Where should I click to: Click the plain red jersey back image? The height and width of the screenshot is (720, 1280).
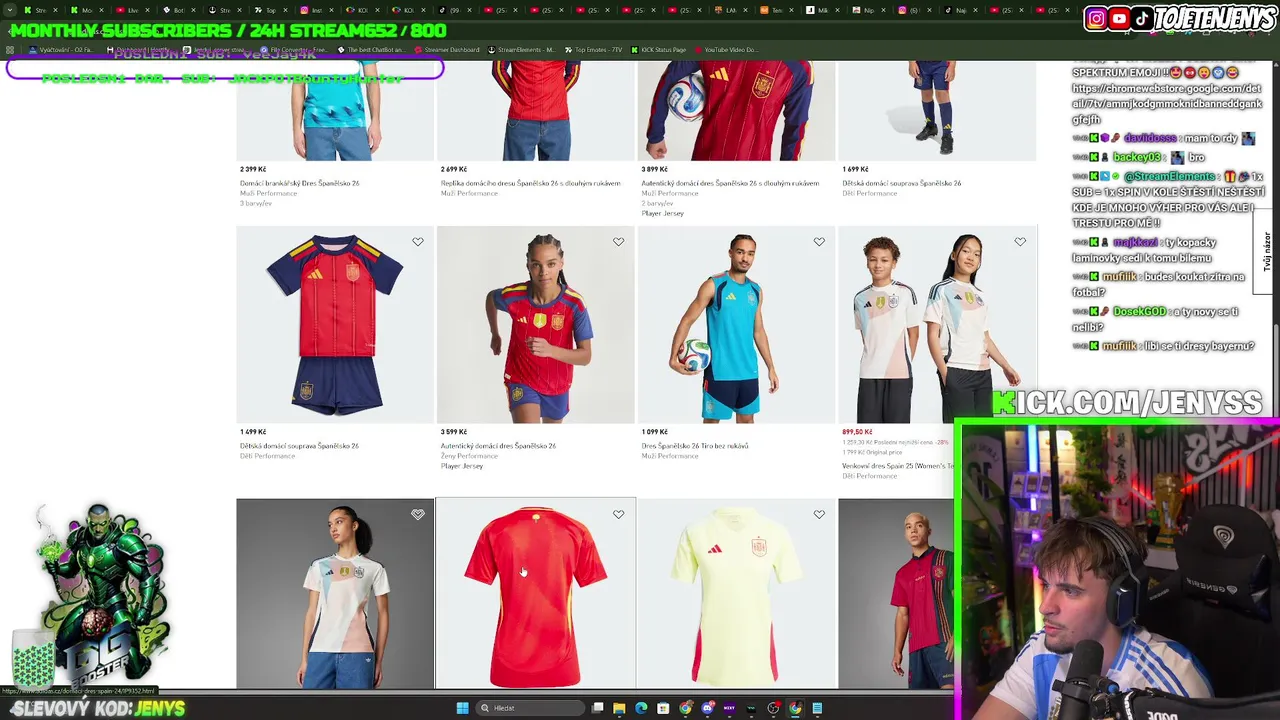536,594
